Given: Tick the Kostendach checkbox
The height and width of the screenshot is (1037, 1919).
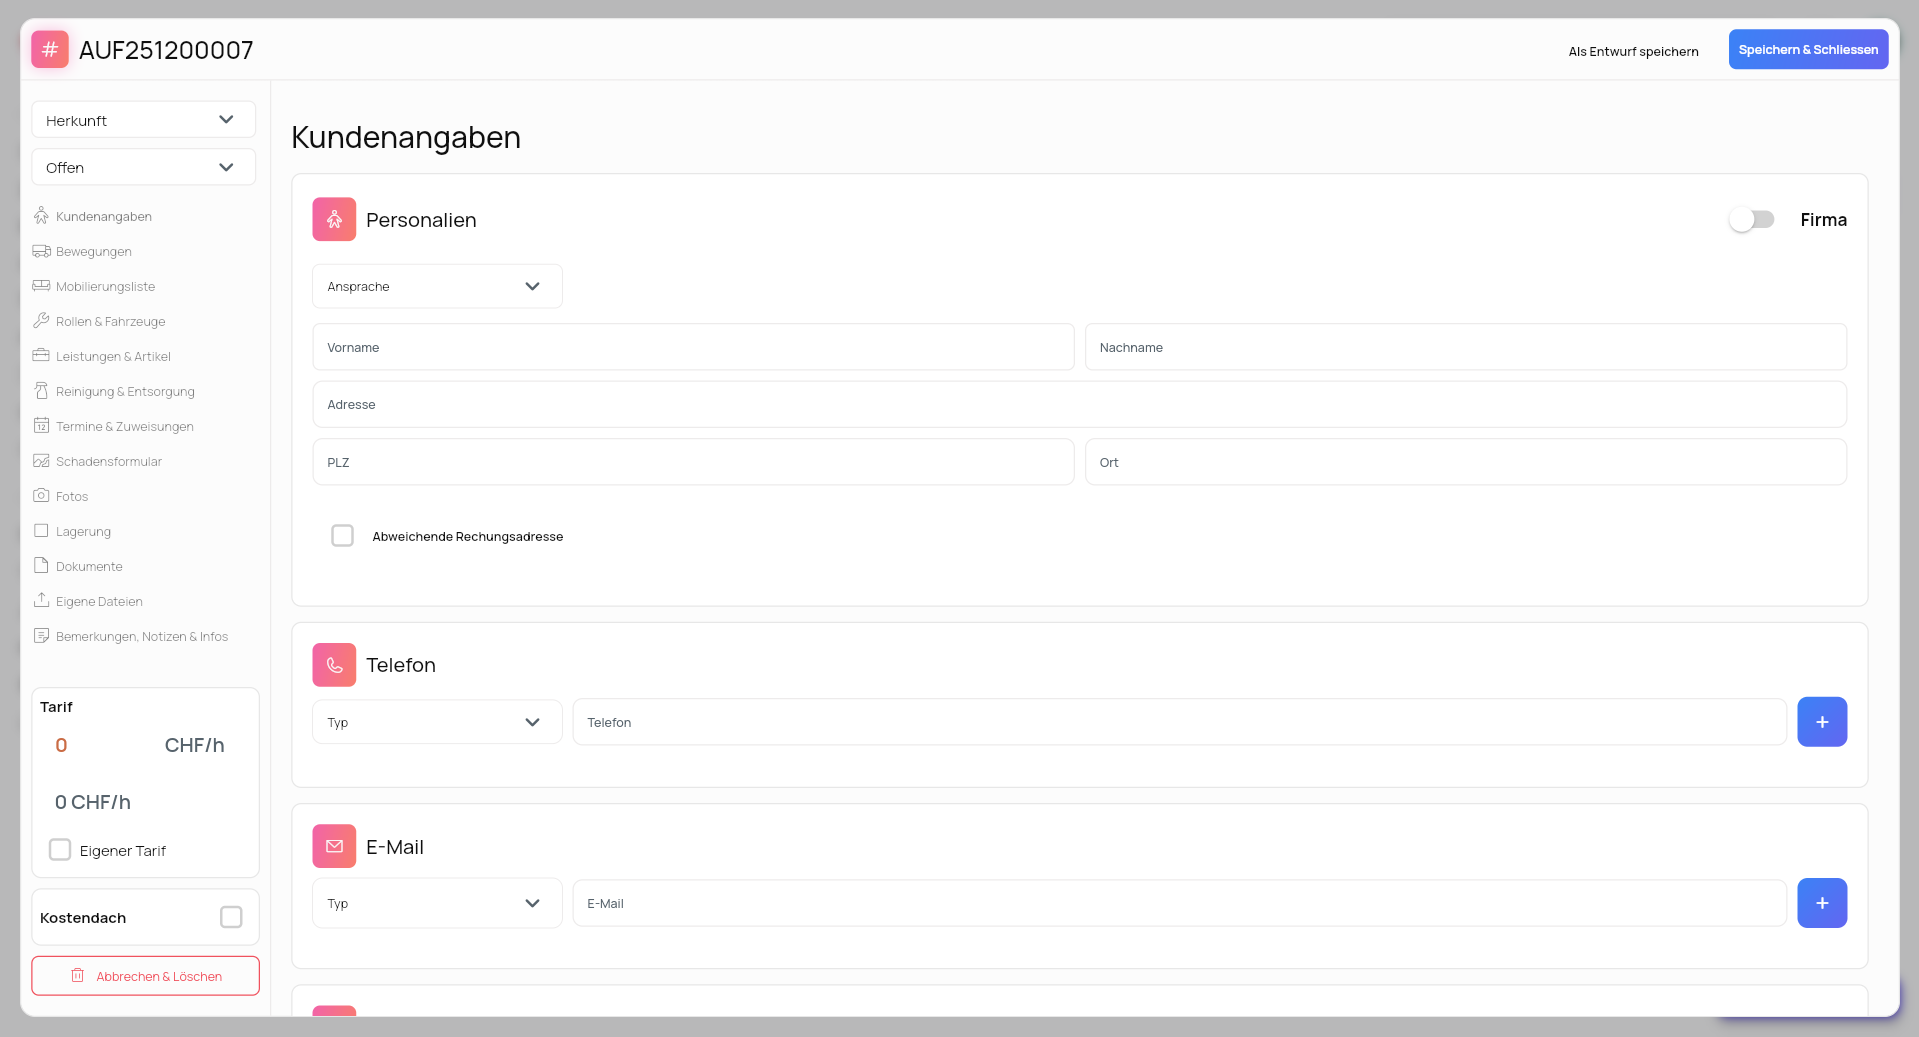Looking at the screenshot, I should [x=231, y=917].
